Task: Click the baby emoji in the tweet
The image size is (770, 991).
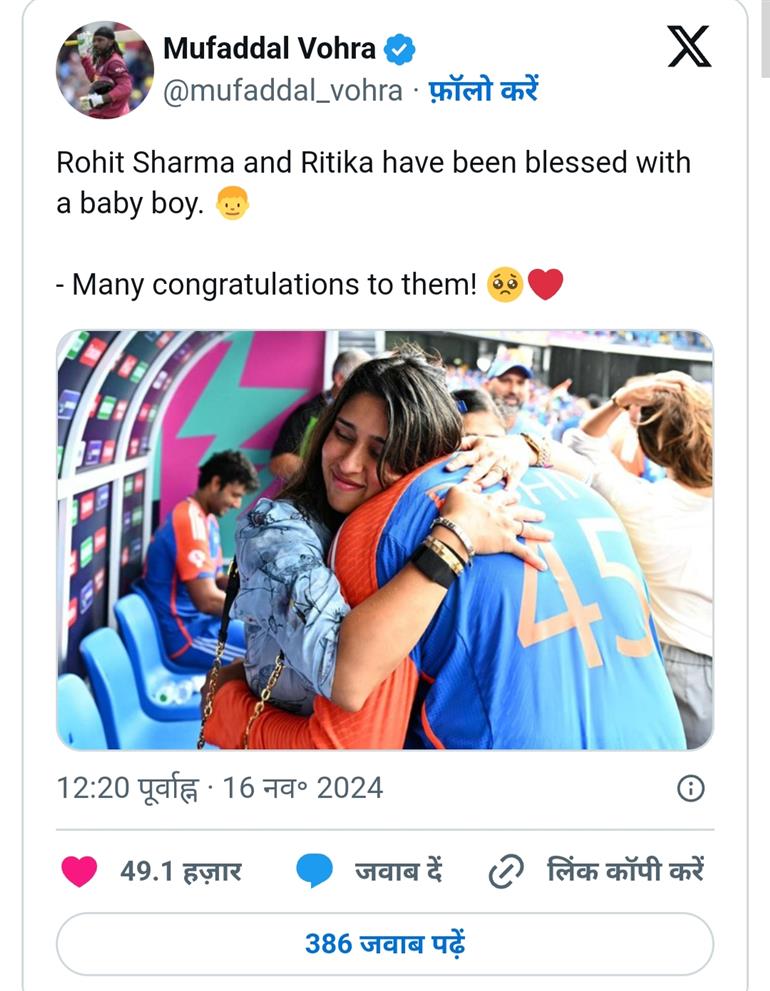Action: [232, 205]
